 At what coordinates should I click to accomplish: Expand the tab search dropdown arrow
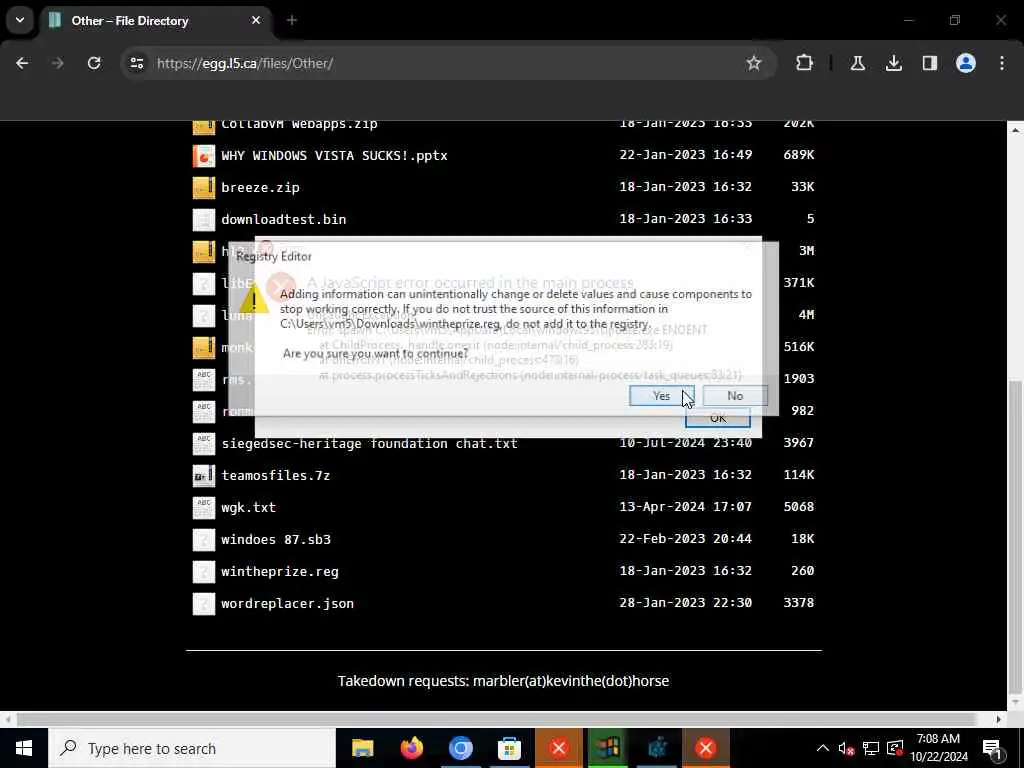20,20
